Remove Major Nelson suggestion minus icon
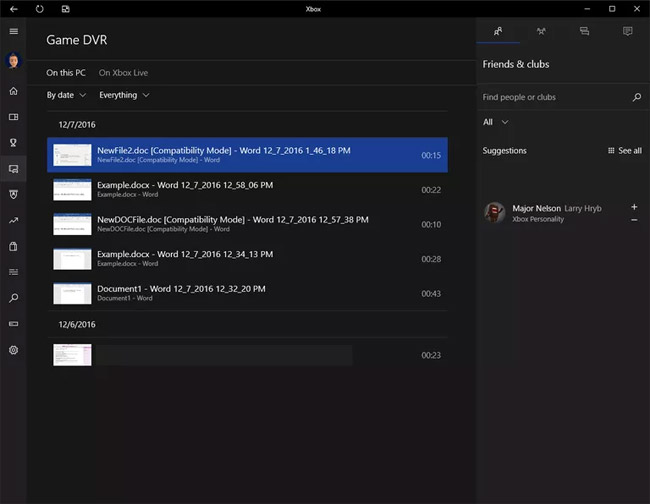 pyautogui.click(x=634, y=220)
